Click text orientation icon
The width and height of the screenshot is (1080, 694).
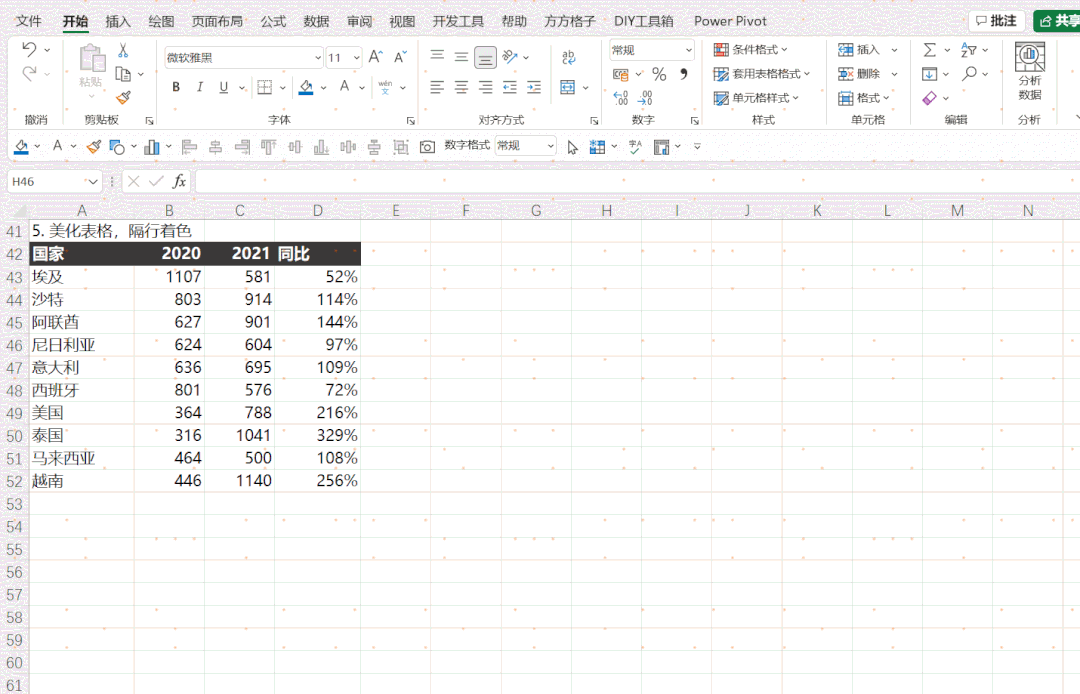tap(510, 57)
